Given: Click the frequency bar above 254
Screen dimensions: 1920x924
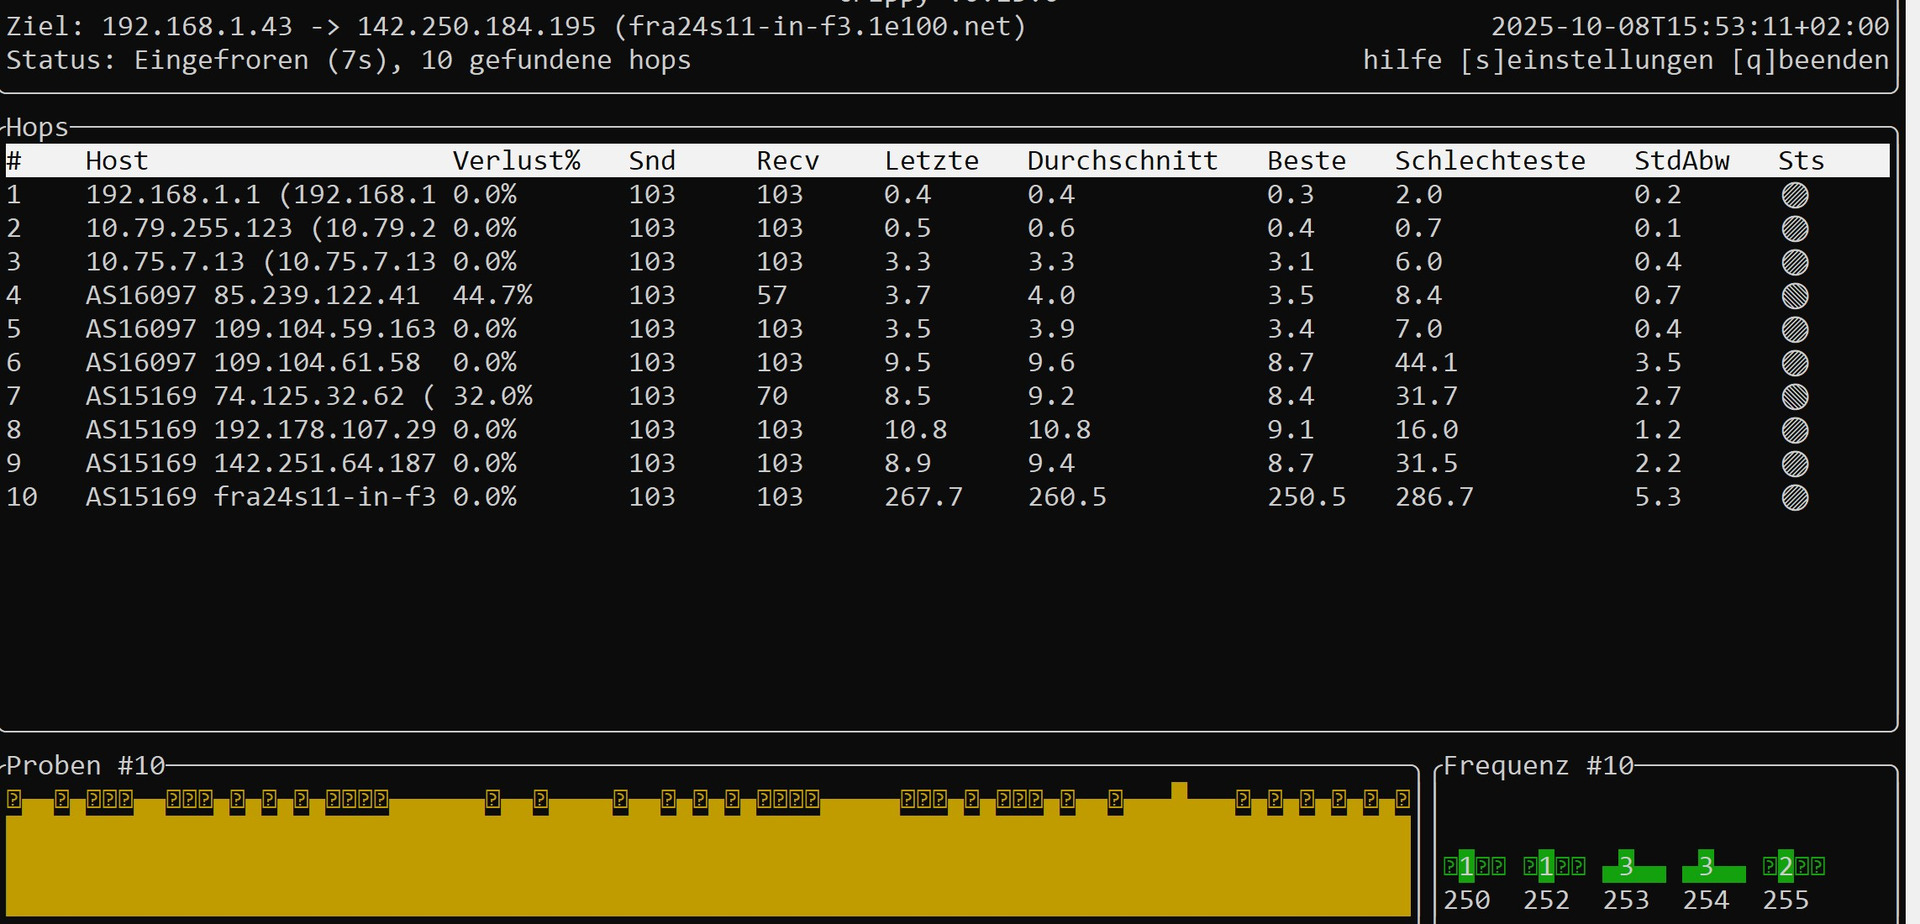Looking at the screenshot, I should [1714, 866].
